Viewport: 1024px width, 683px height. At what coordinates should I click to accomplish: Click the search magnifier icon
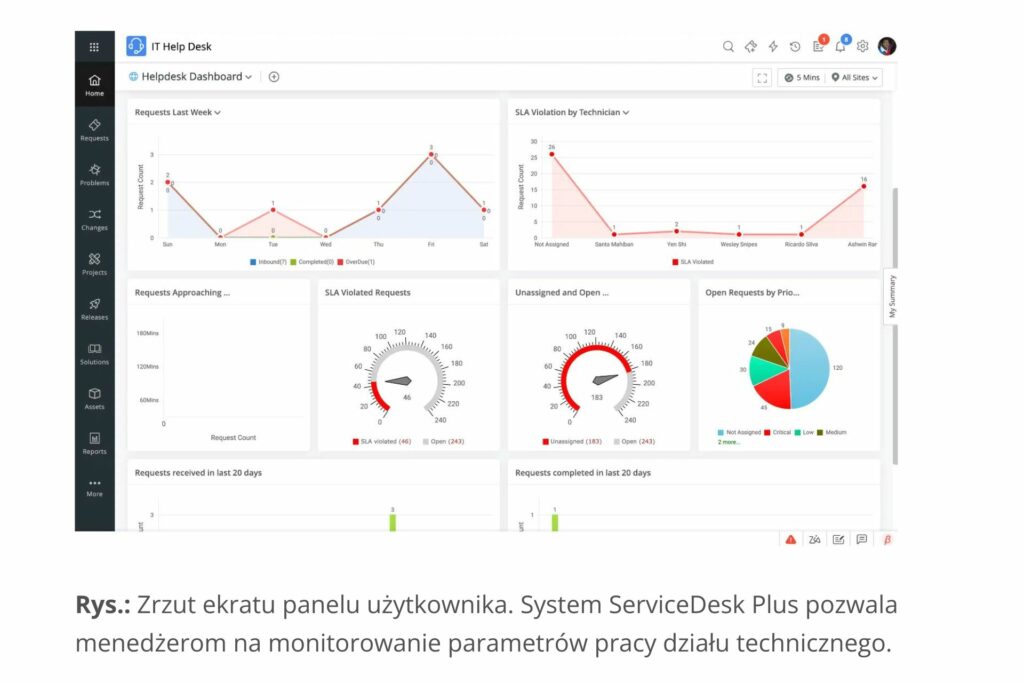(728, 47)
